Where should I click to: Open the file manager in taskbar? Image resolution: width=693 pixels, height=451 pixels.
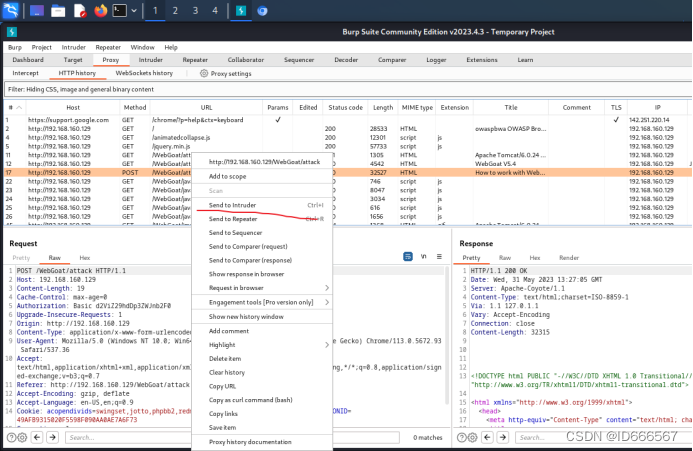pyautogui.click(x=58, y=11)
